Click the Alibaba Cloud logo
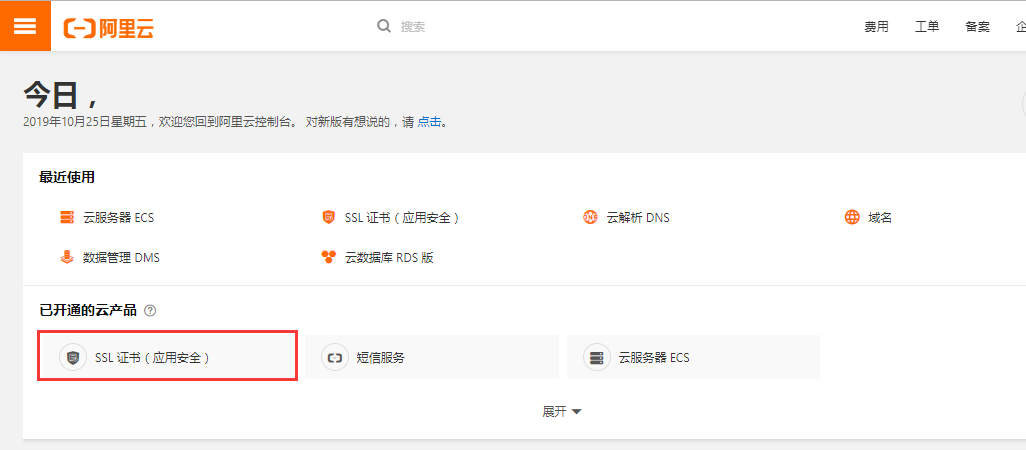The height and width of the screenshot is (450, 1026). 109,27
